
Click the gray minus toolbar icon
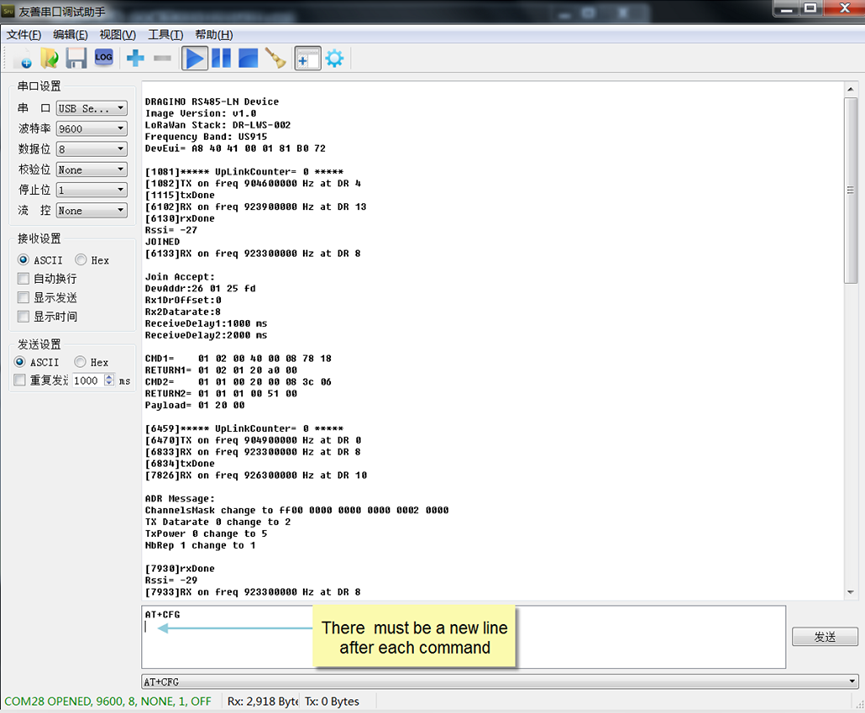click(162, 58)
